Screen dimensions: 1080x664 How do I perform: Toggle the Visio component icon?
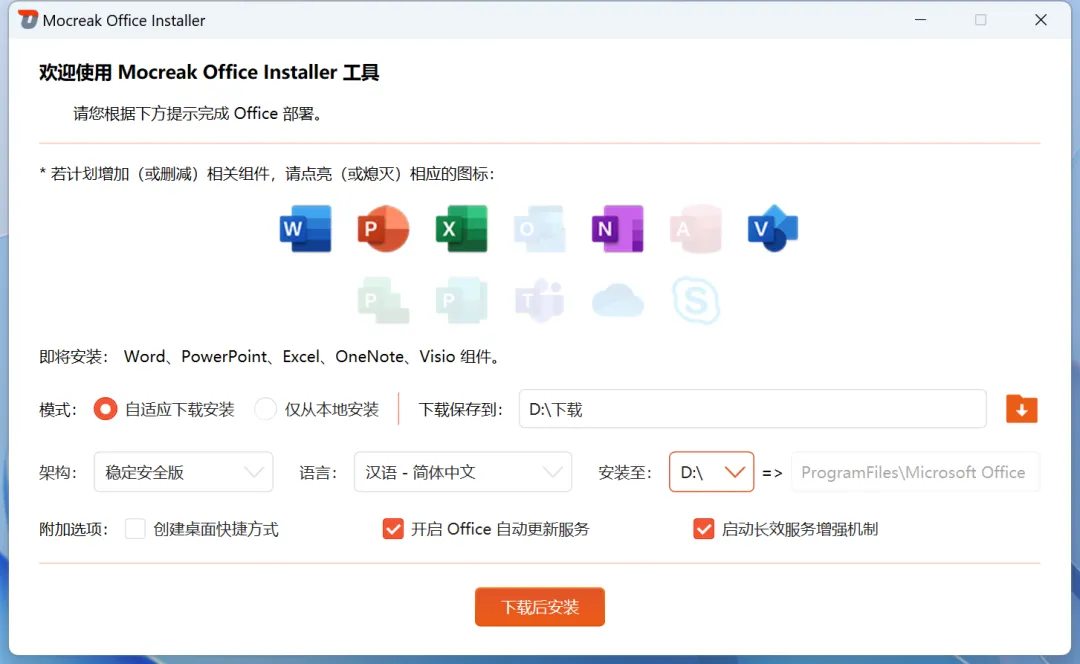click(x=773, y=229)
